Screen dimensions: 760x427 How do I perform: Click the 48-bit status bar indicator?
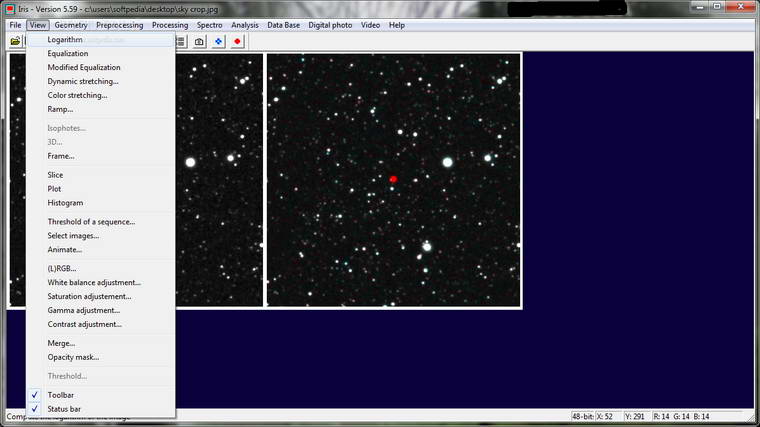coord(582,417)
